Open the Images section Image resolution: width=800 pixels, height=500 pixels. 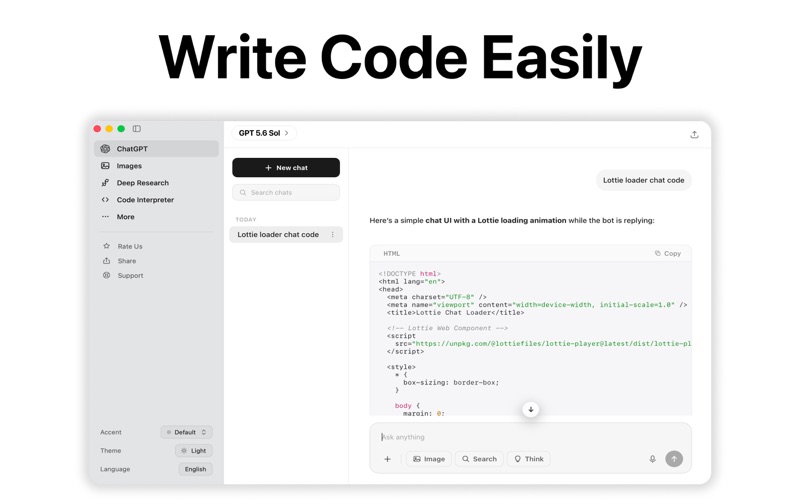tap(156, 166)
